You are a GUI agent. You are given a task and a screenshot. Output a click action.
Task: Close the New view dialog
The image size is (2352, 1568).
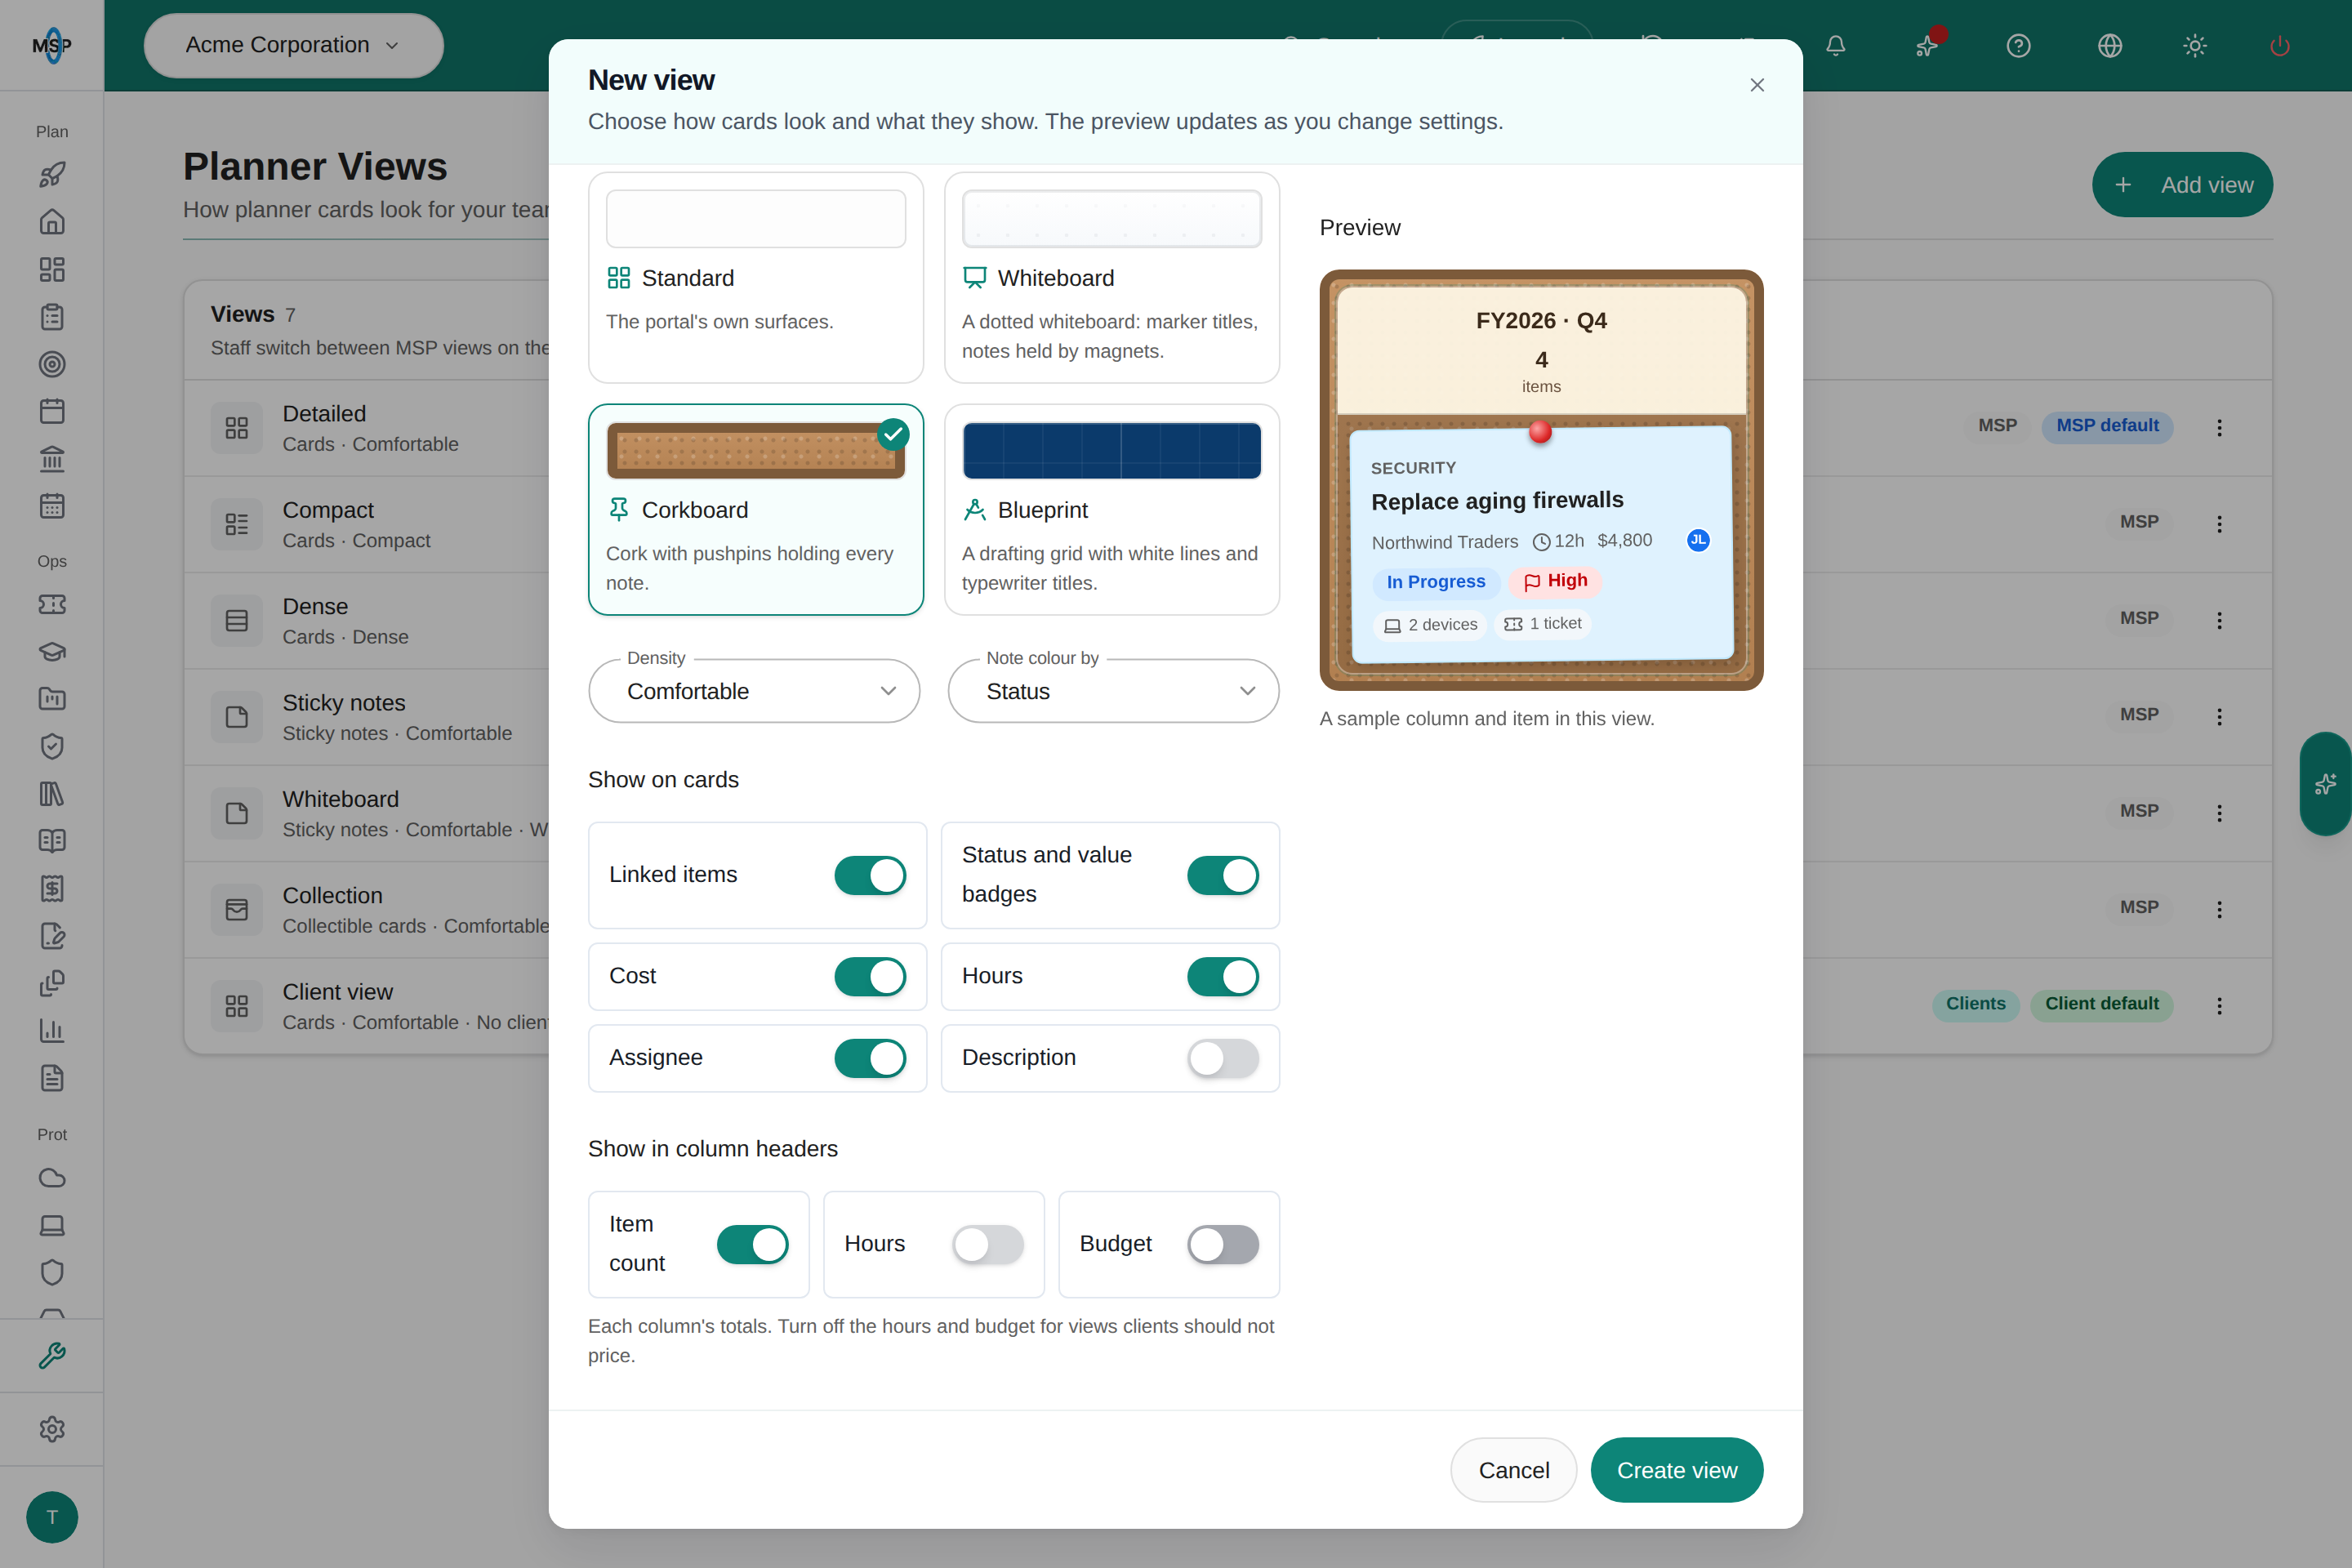[x=1757, y=85]
